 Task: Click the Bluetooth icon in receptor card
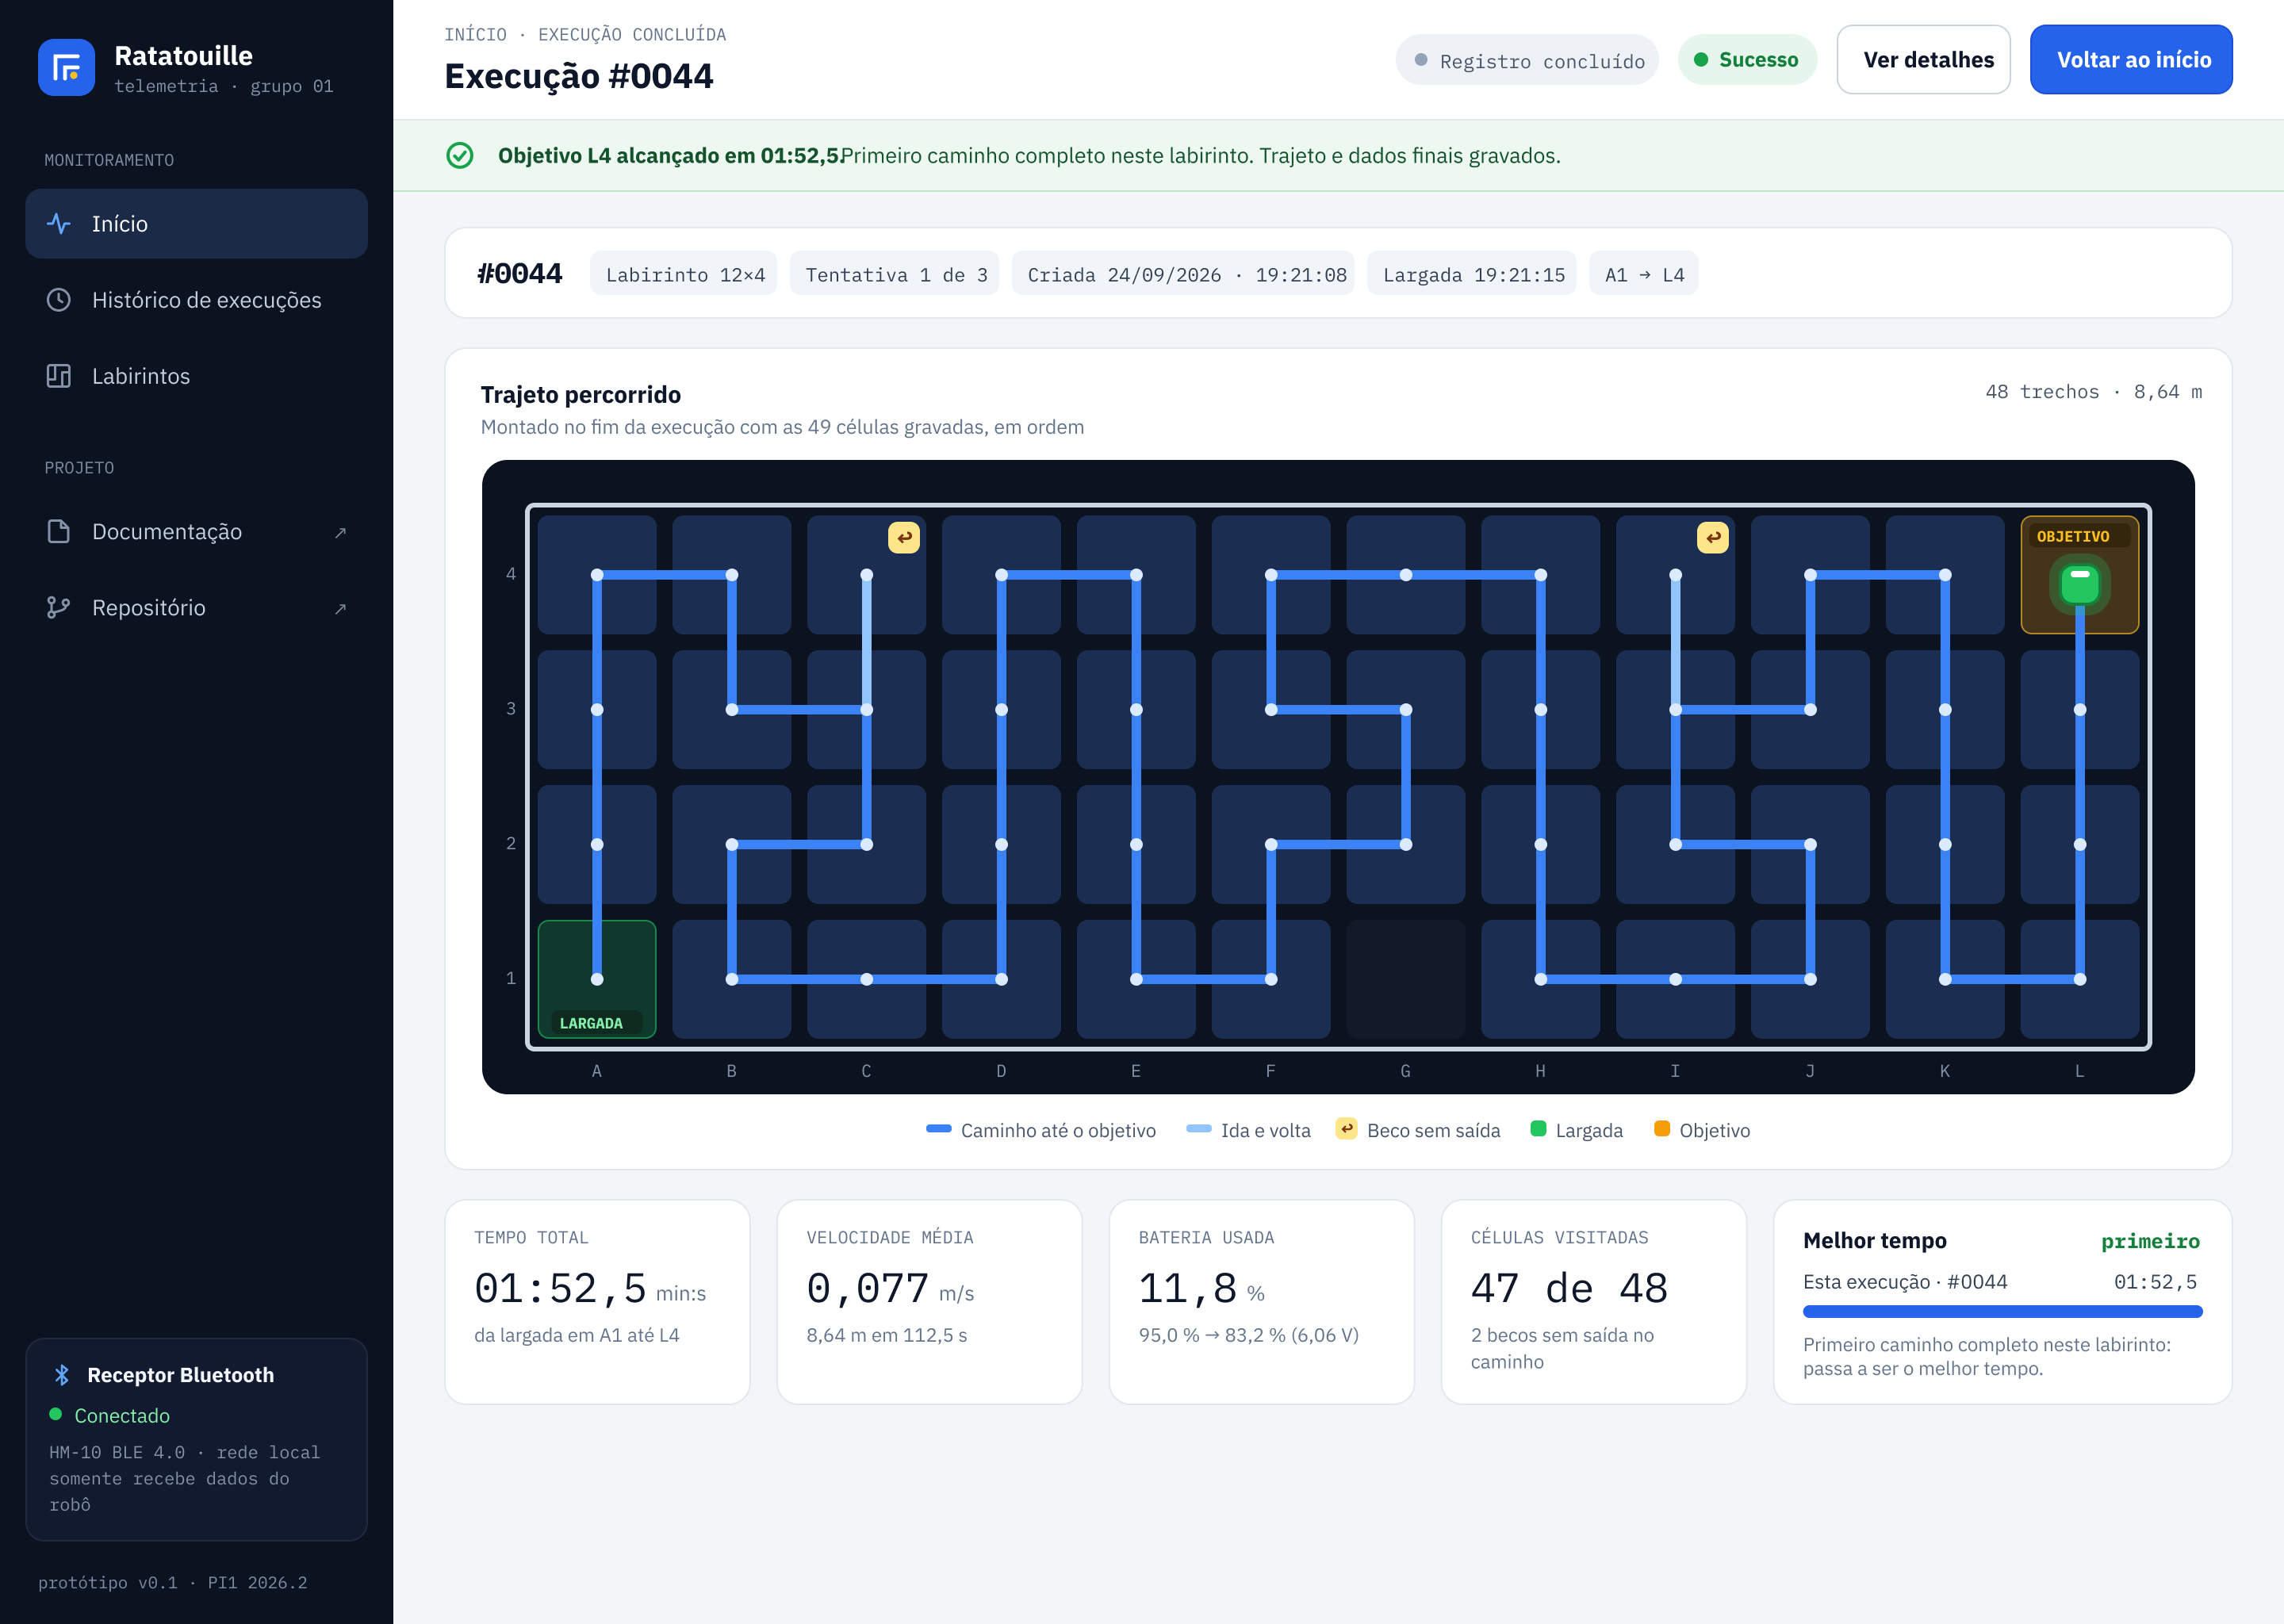[62, 1375]
